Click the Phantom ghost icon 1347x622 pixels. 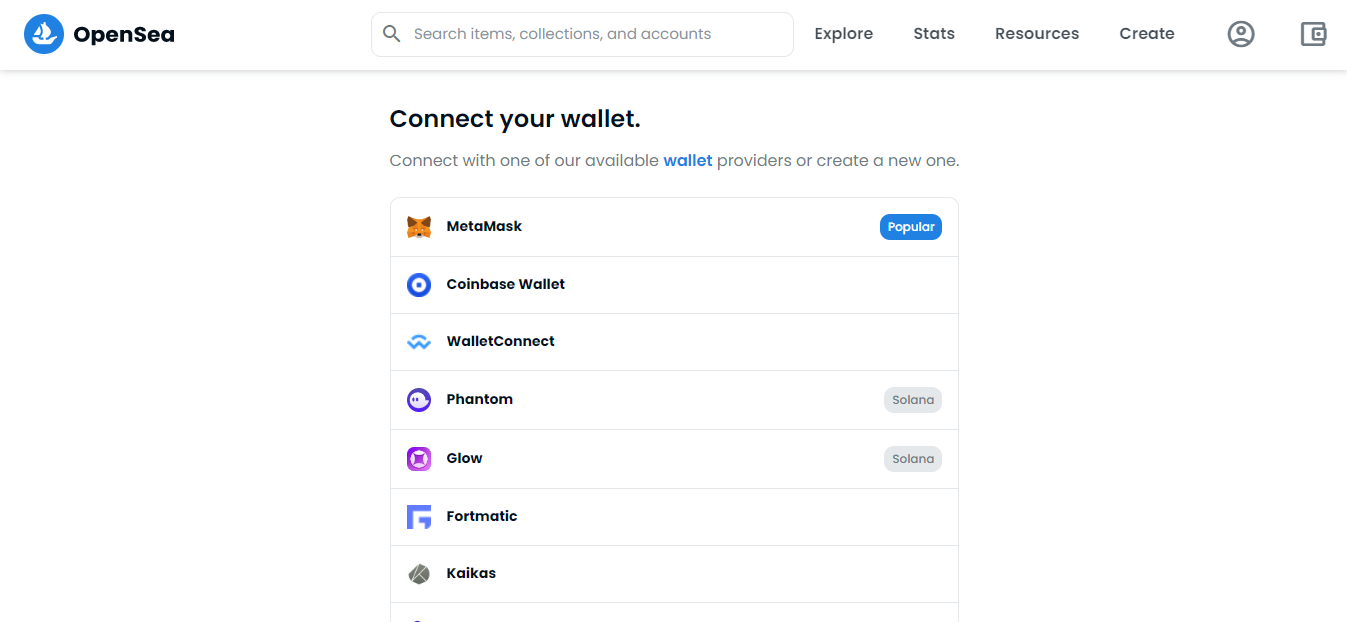(x=419, y=400)
